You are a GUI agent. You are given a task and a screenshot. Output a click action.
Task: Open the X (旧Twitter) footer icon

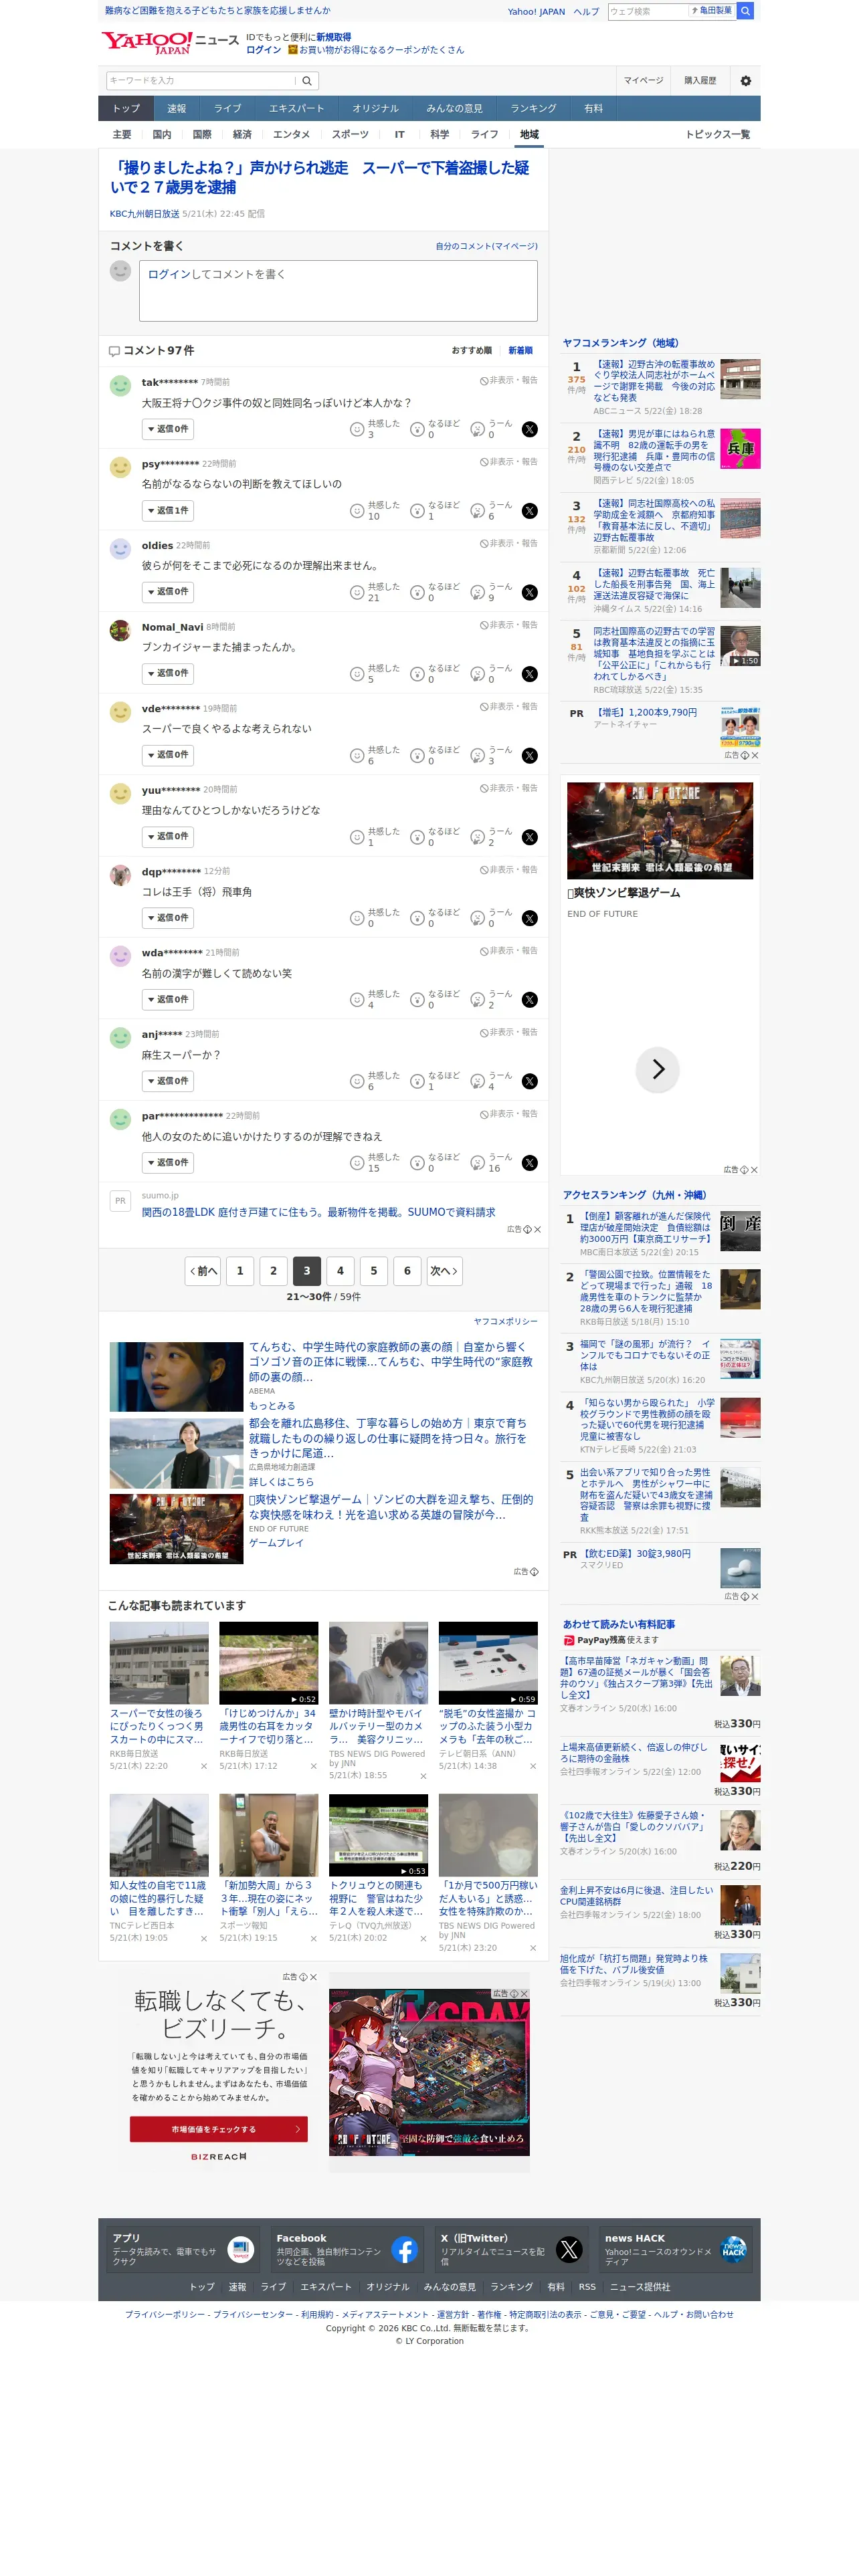tap(569, 2249)
